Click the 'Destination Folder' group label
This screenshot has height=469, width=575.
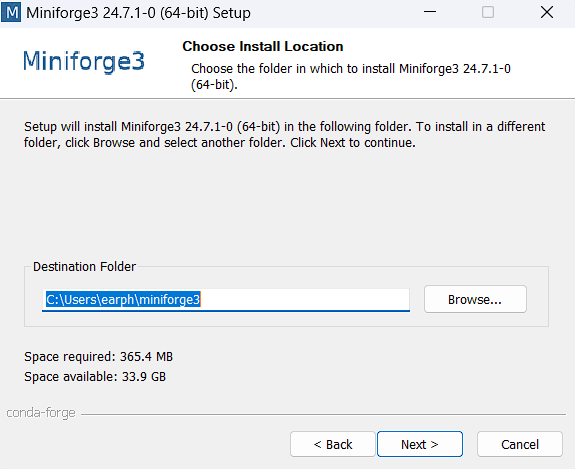[84, 266]
